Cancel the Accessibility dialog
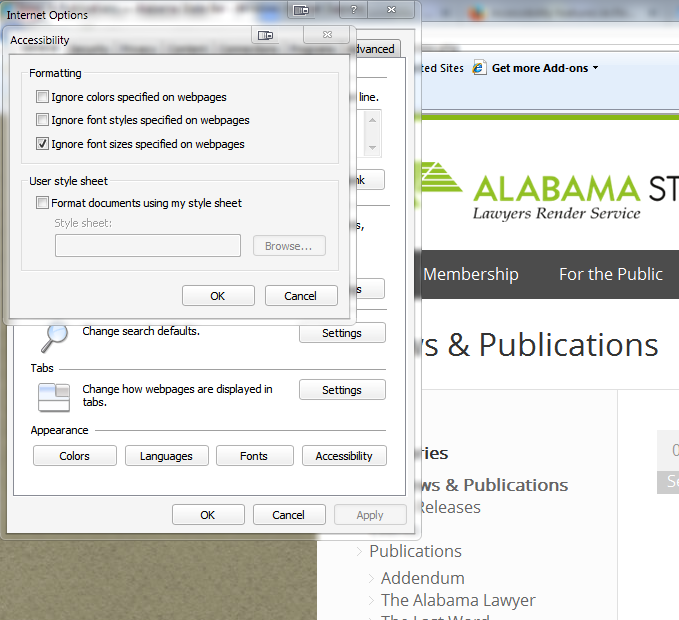The height and width of the screenshot is (620, 679). (301, 296)
